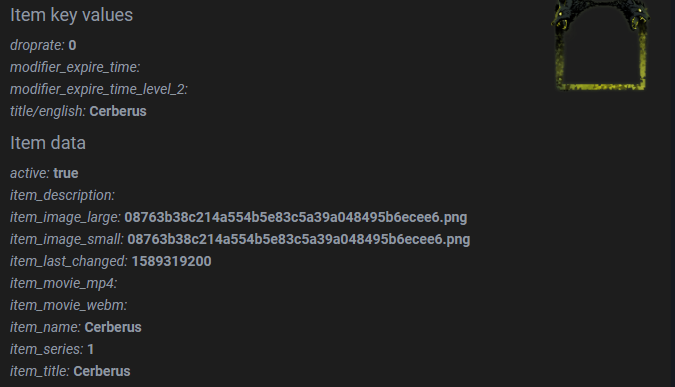Click the item_movie_webm label

[68, 305]
